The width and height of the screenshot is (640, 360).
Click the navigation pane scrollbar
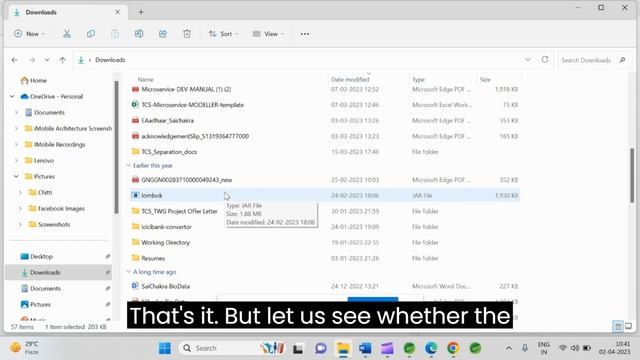[x=116, y=147]
